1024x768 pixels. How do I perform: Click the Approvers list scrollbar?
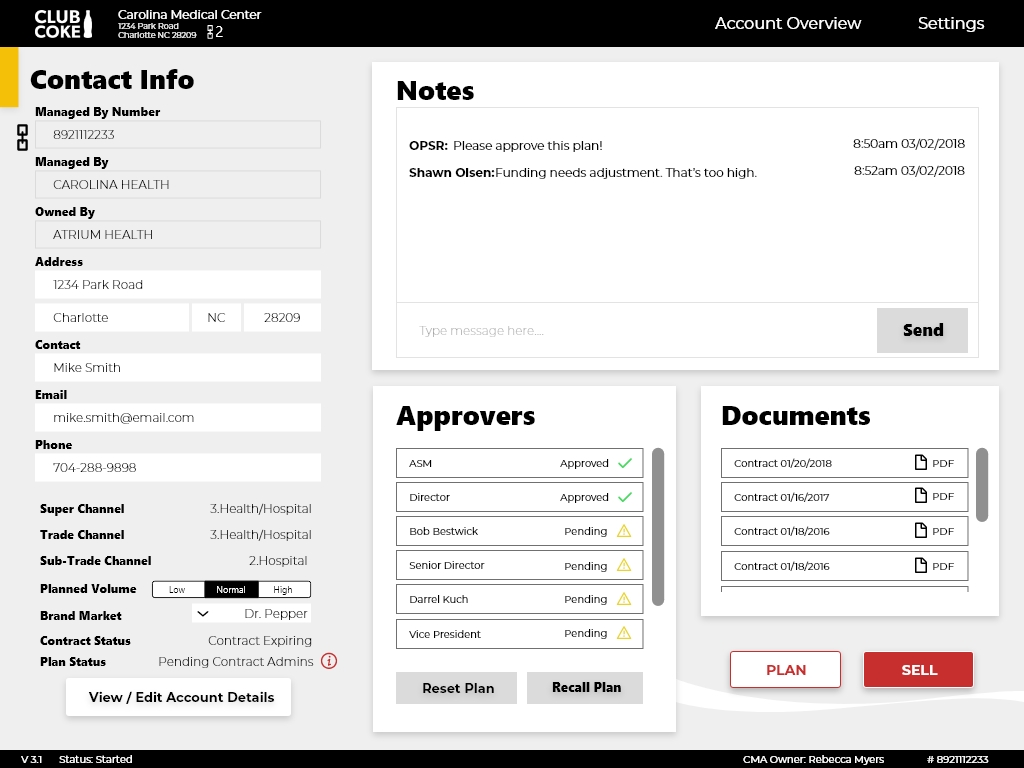658,526
